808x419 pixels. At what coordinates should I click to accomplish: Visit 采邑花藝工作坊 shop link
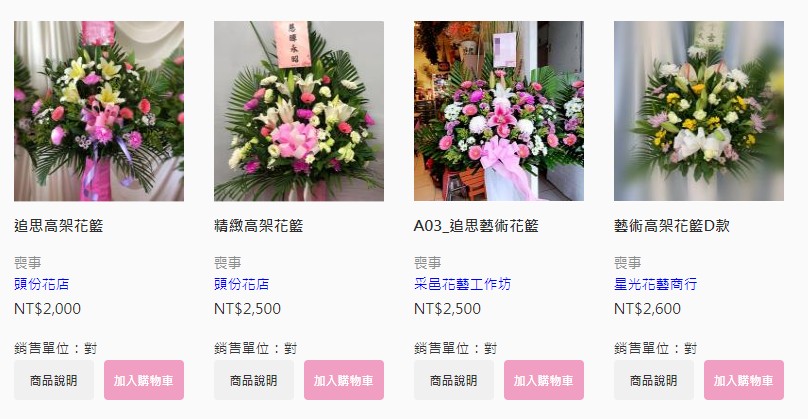tap(462, 284)
